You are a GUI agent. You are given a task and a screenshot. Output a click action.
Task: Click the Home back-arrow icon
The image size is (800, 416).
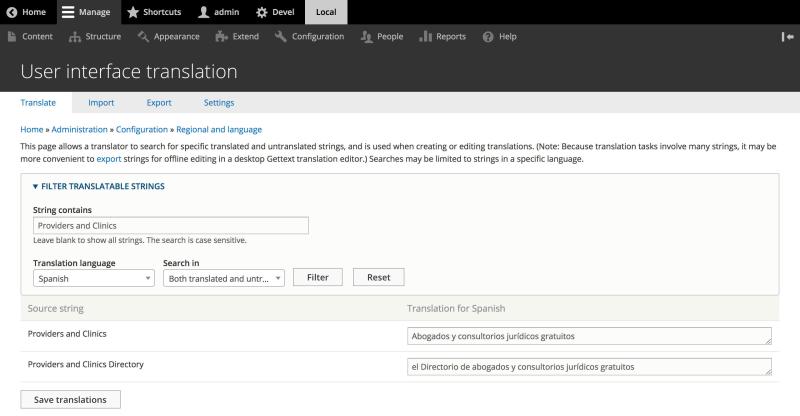pyautogui.click(x=12, y=12)
